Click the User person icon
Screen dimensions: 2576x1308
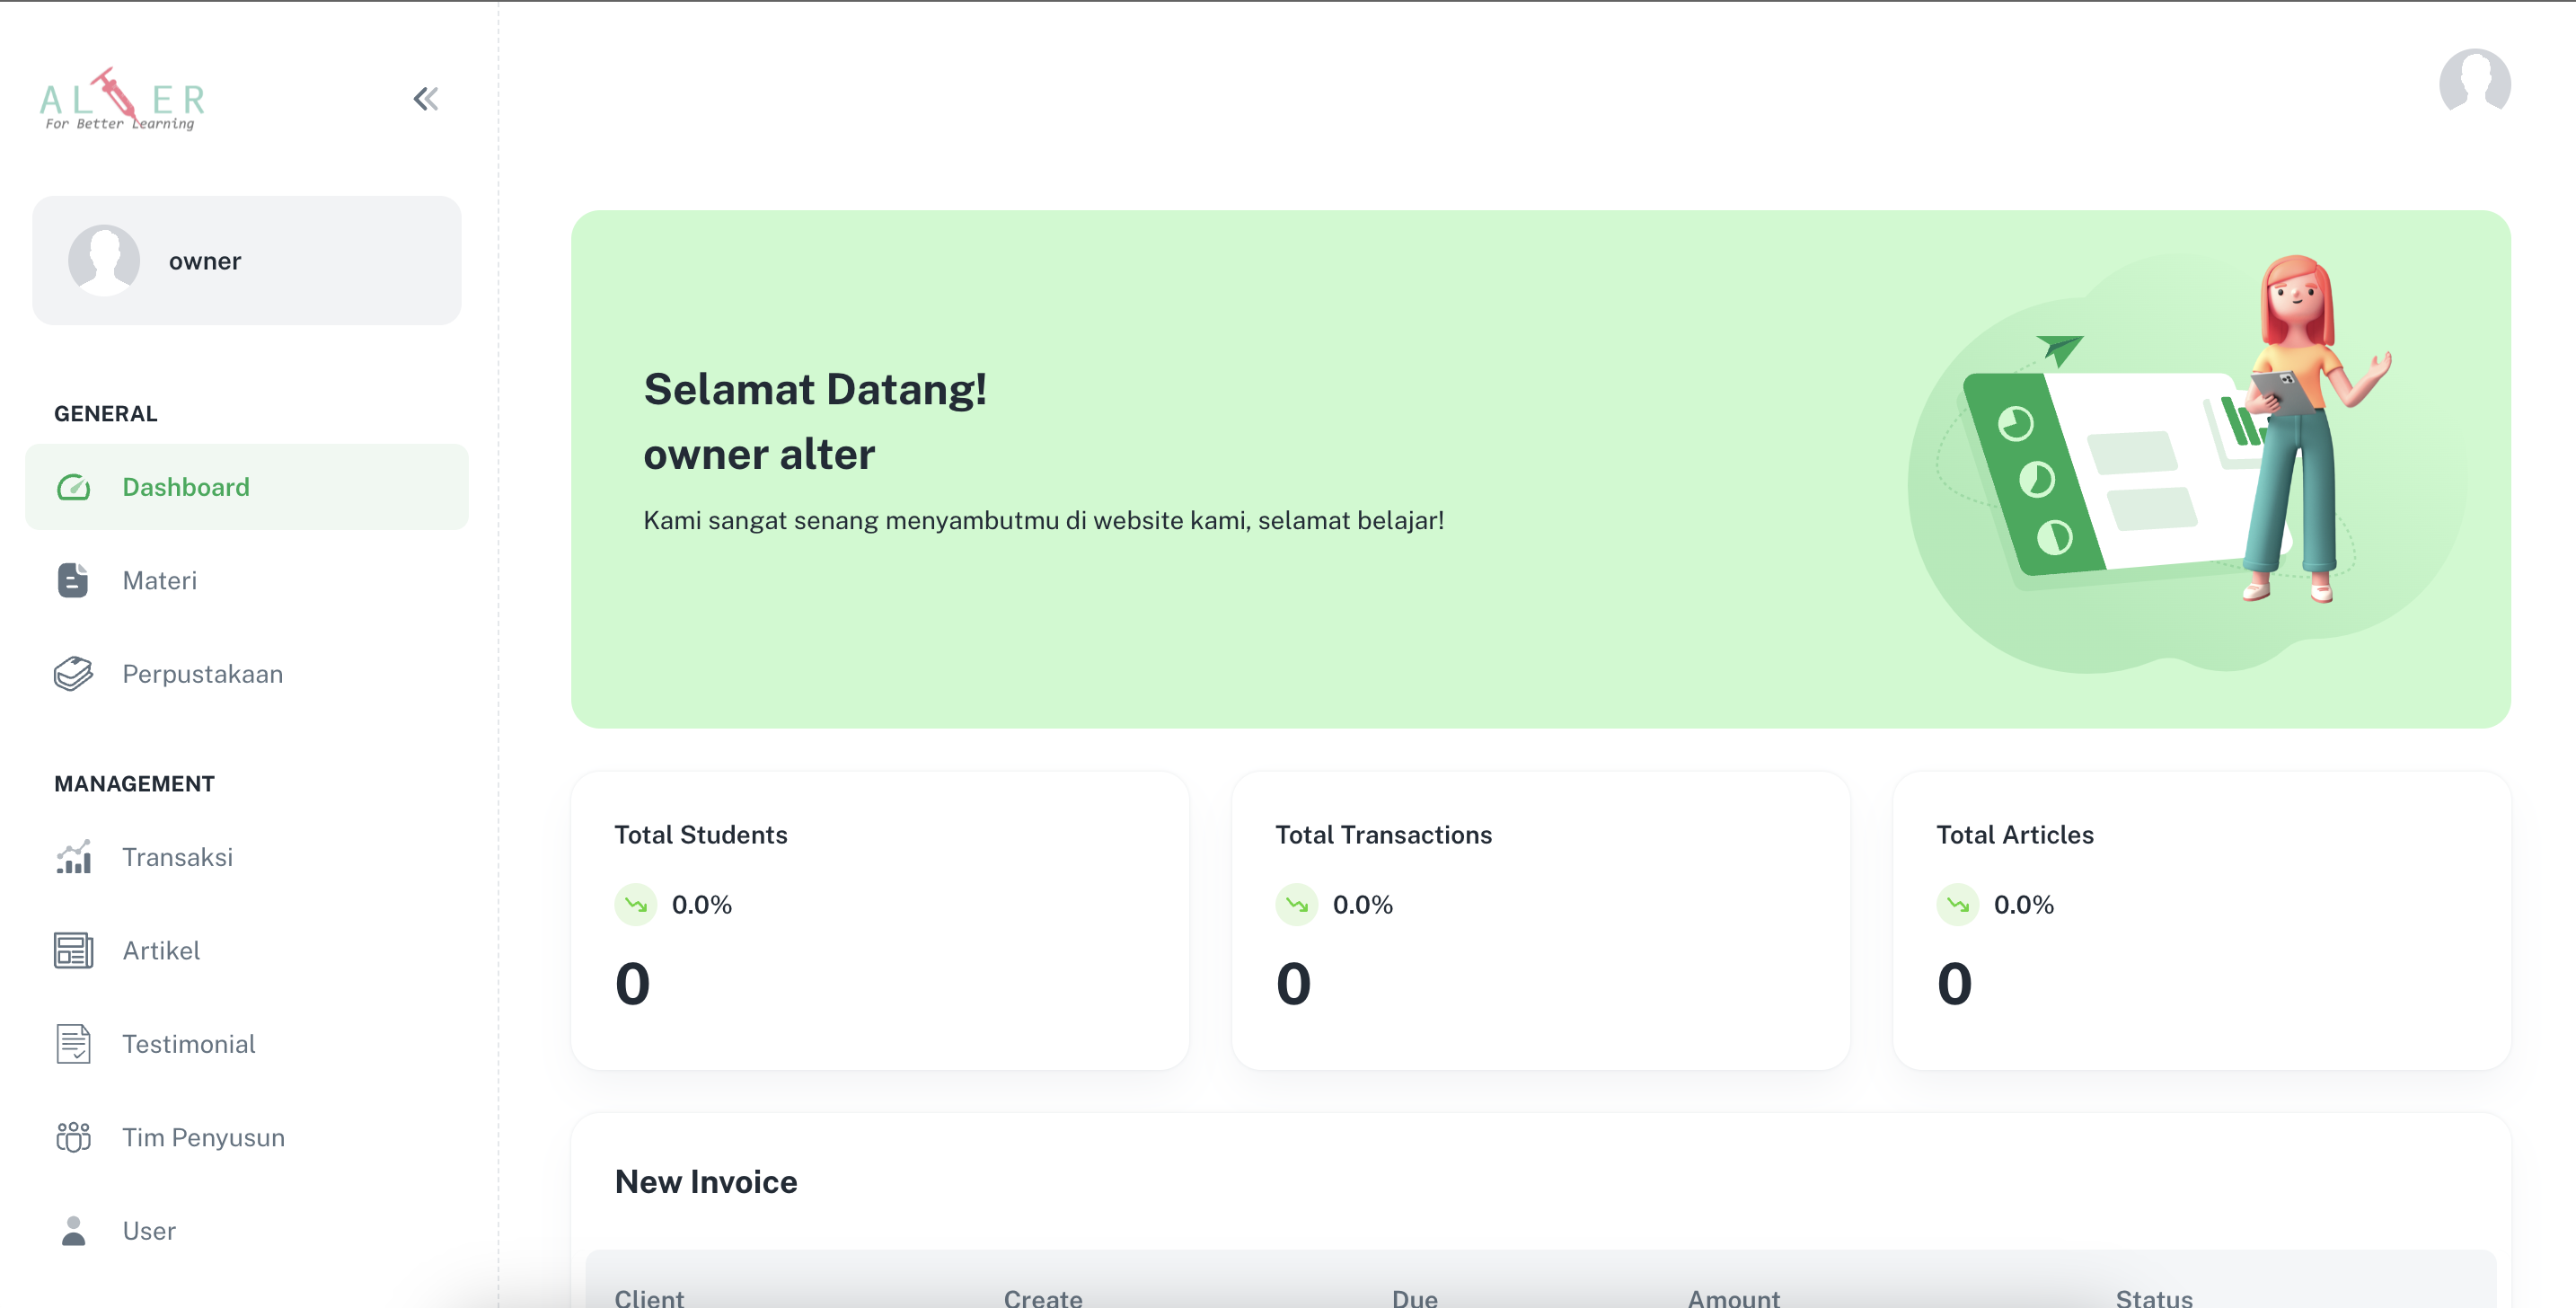click(x=73, y=1231)
